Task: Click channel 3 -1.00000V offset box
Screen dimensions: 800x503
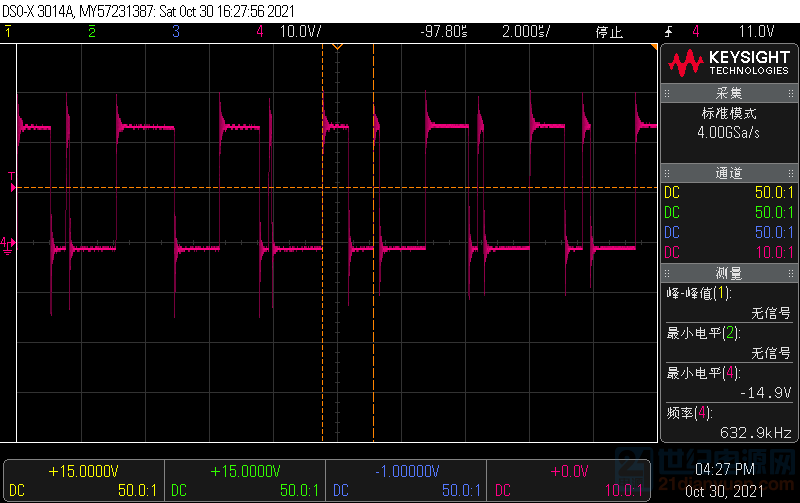Action: (x=407, y=481)
